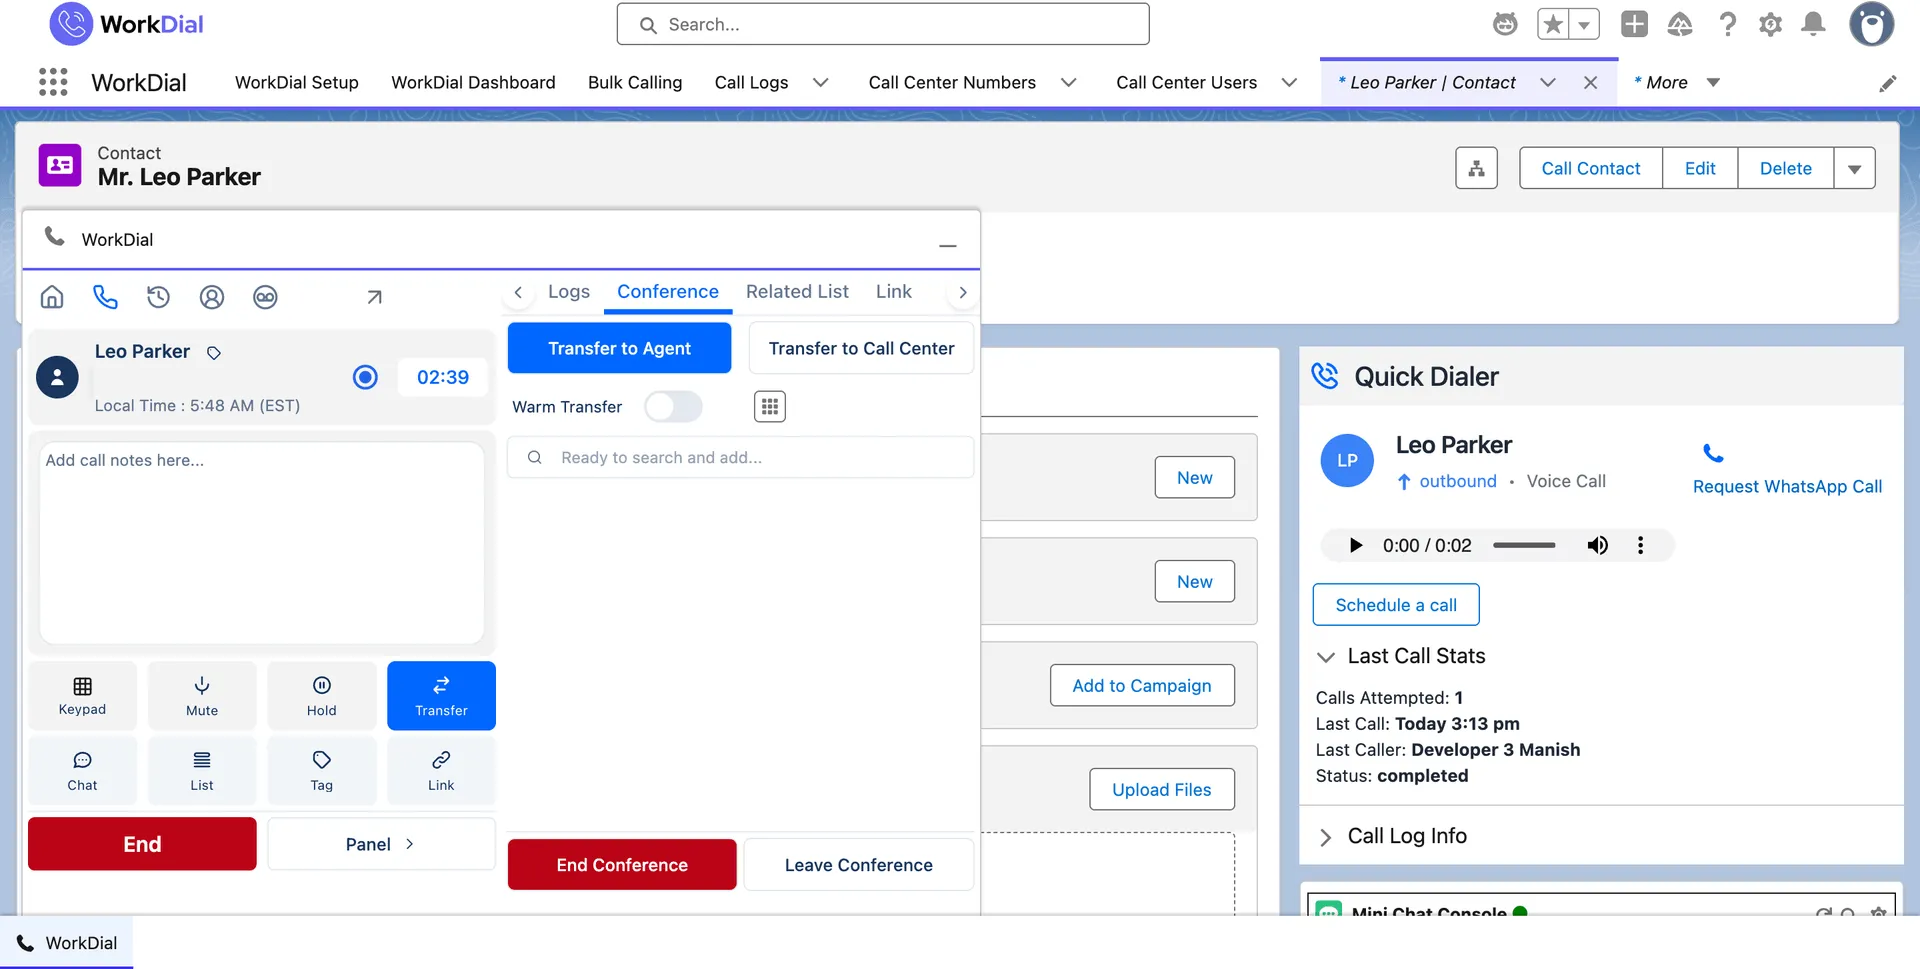The image size is (1920, 969).
Task: Open the Link tab in call panel
Action: (894, 291)
